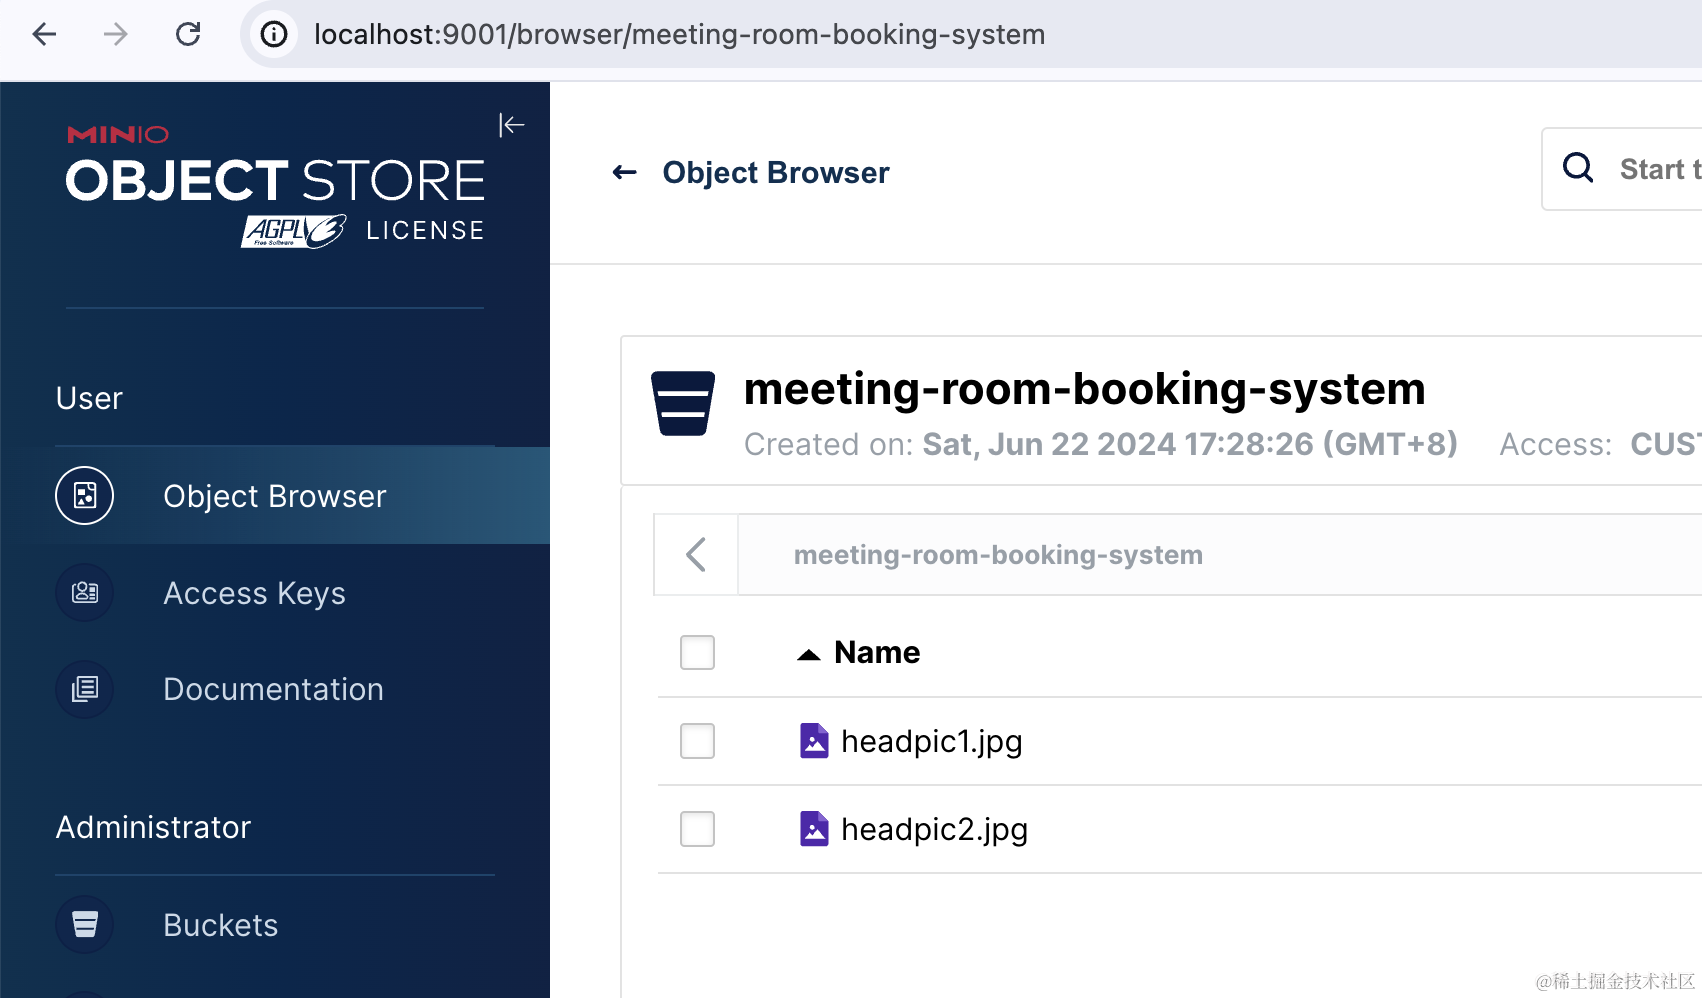Viewport: 1702px width, 998px height.
Task: Click the browser address bar URL
Action: 679,34
